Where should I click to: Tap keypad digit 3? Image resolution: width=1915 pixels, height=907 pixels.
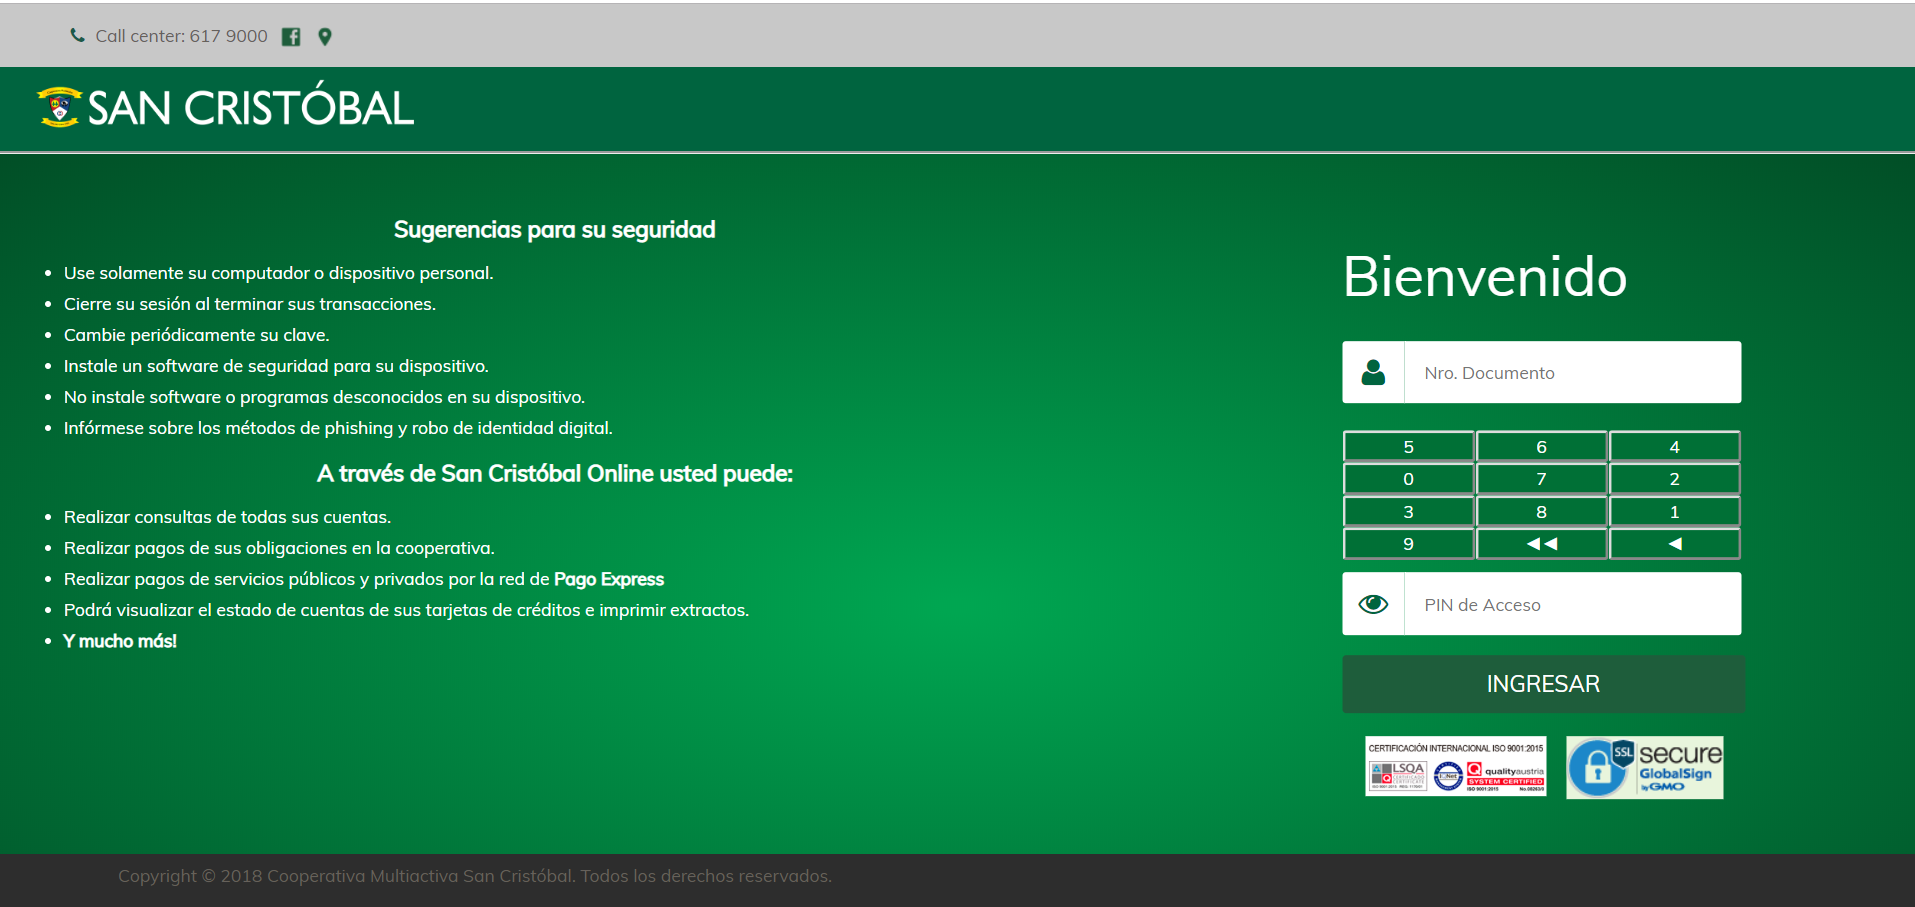click(x=1408, y=512)
